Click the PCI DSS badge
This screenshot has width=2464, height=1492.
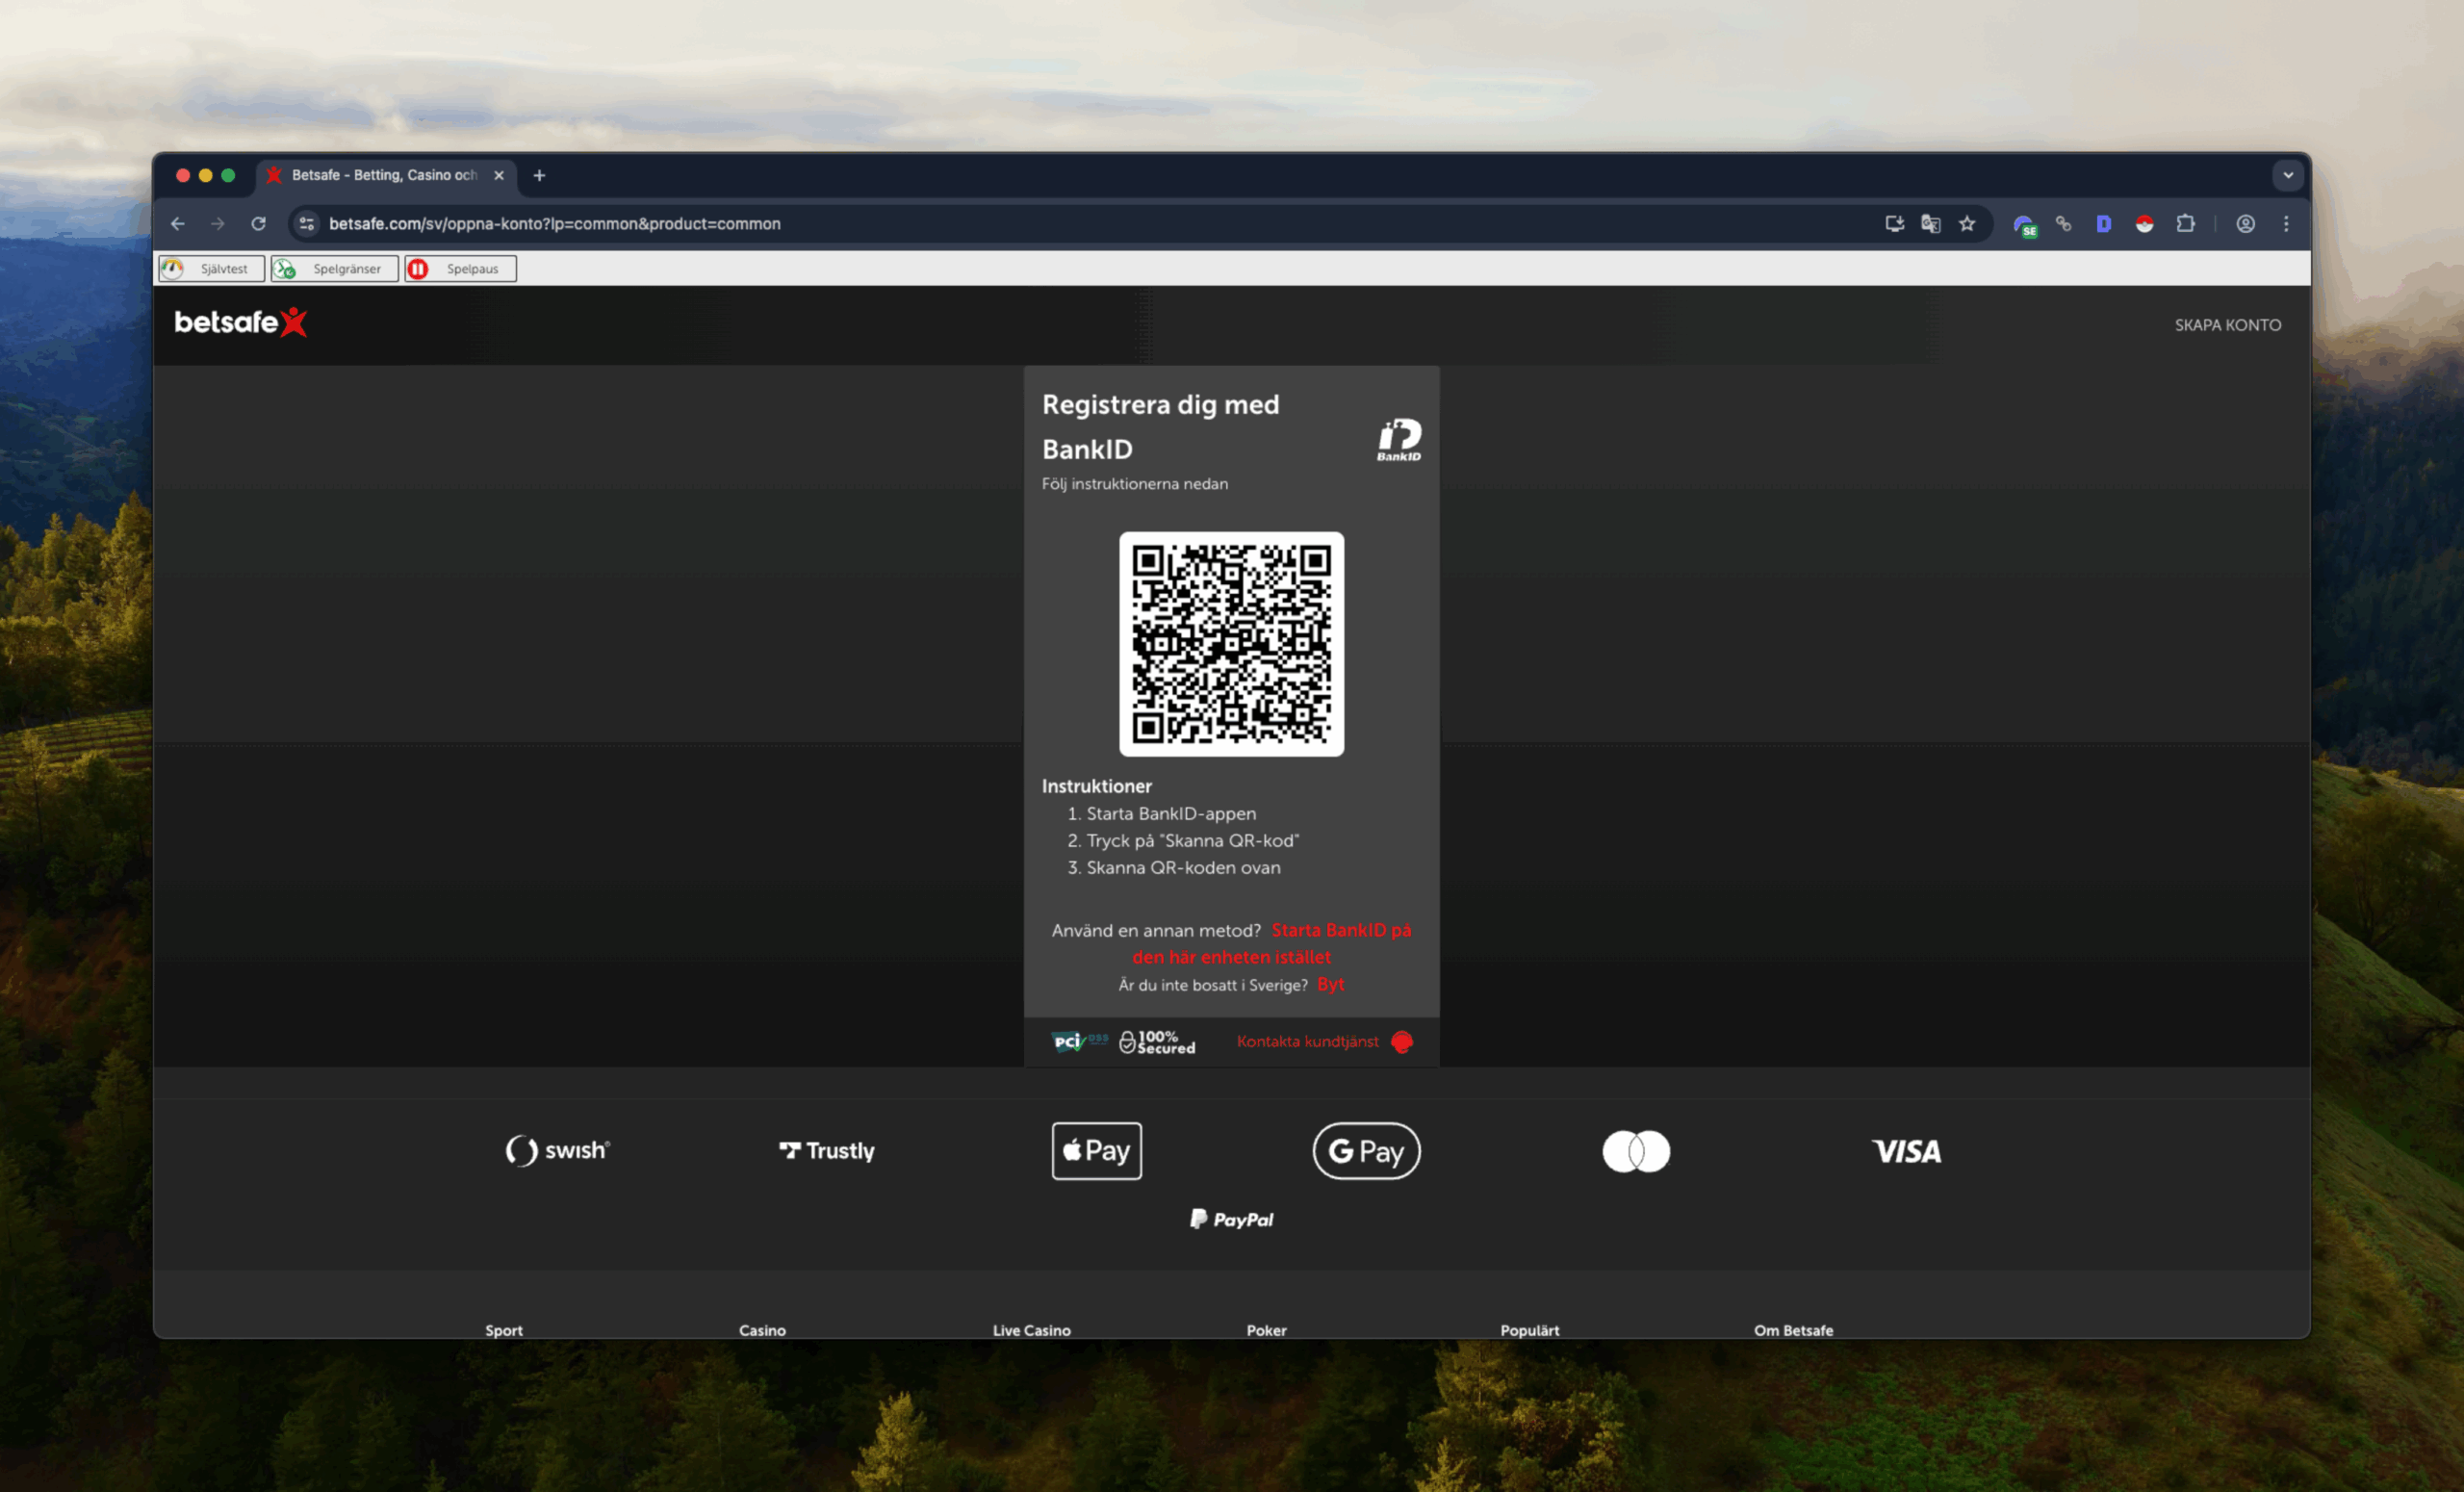point(1079,1042)
